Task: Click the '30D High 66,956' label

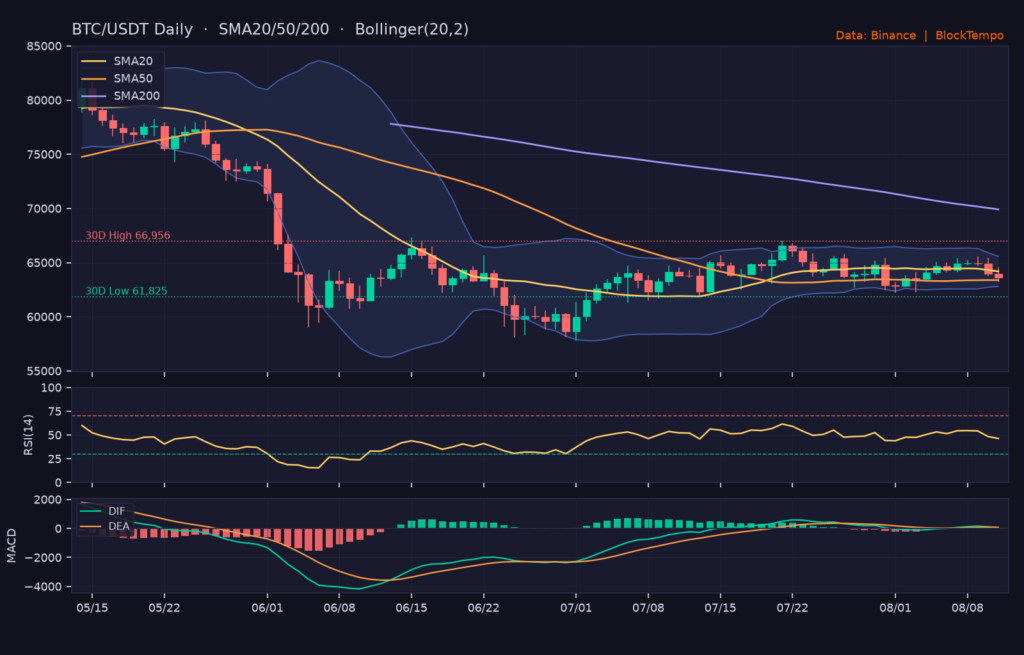Action: (x=127, y=235)
